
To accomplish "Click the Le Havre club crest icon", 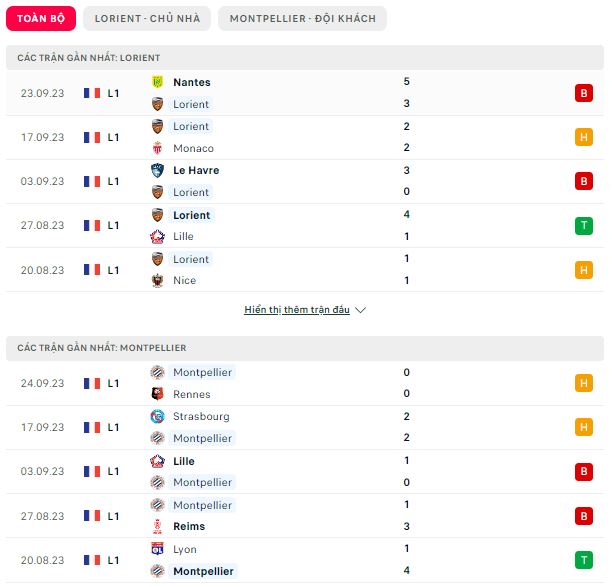I will (x=157, y=171).
